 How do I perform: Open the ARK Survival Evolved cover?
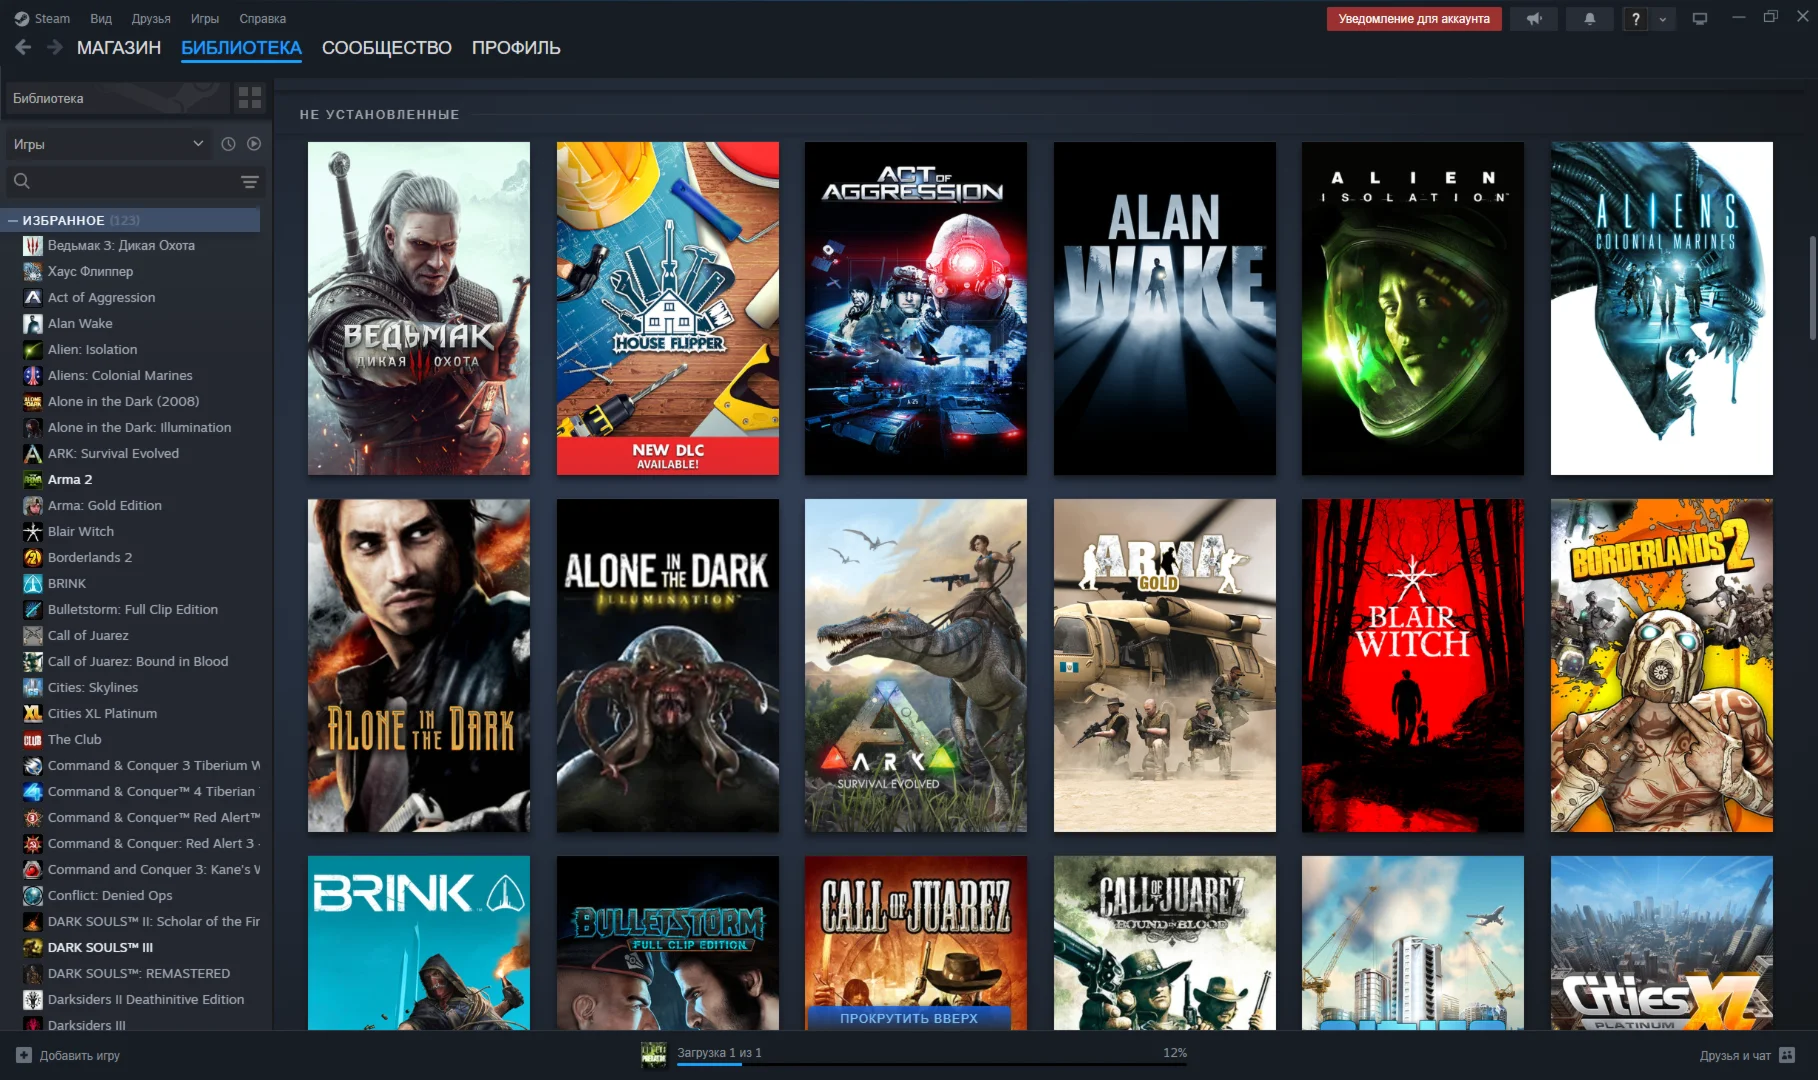tap(916, 665)
